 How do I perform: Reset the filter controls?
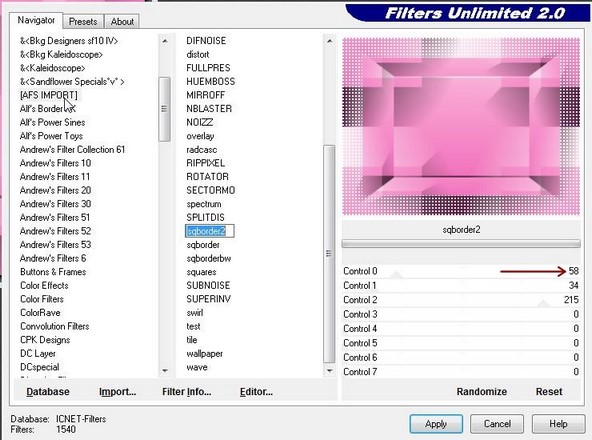(549, 392)
